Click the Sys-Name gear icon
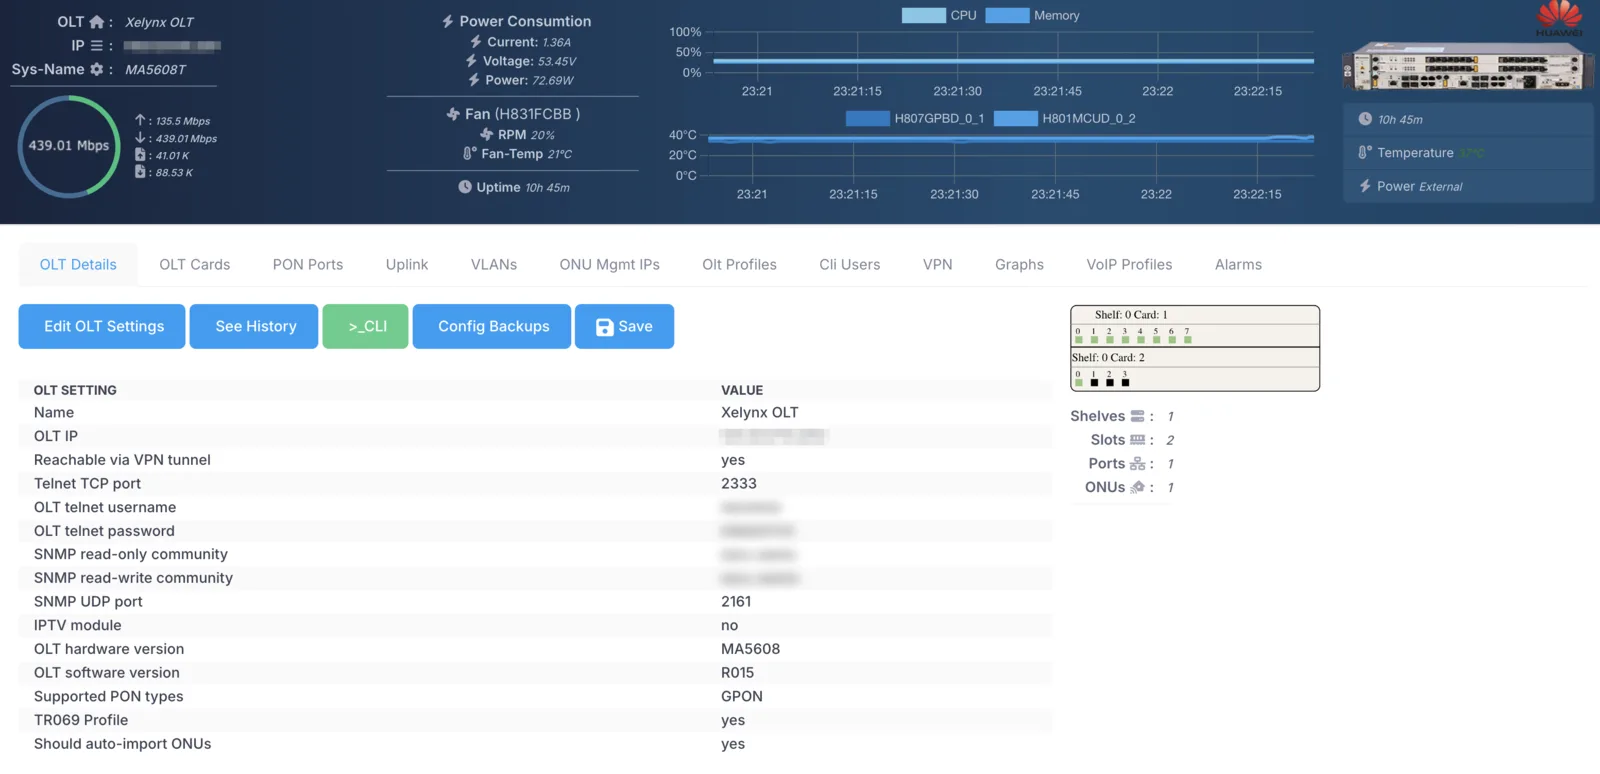Screen dimensions: 1600x774 [x=97, y=69]
